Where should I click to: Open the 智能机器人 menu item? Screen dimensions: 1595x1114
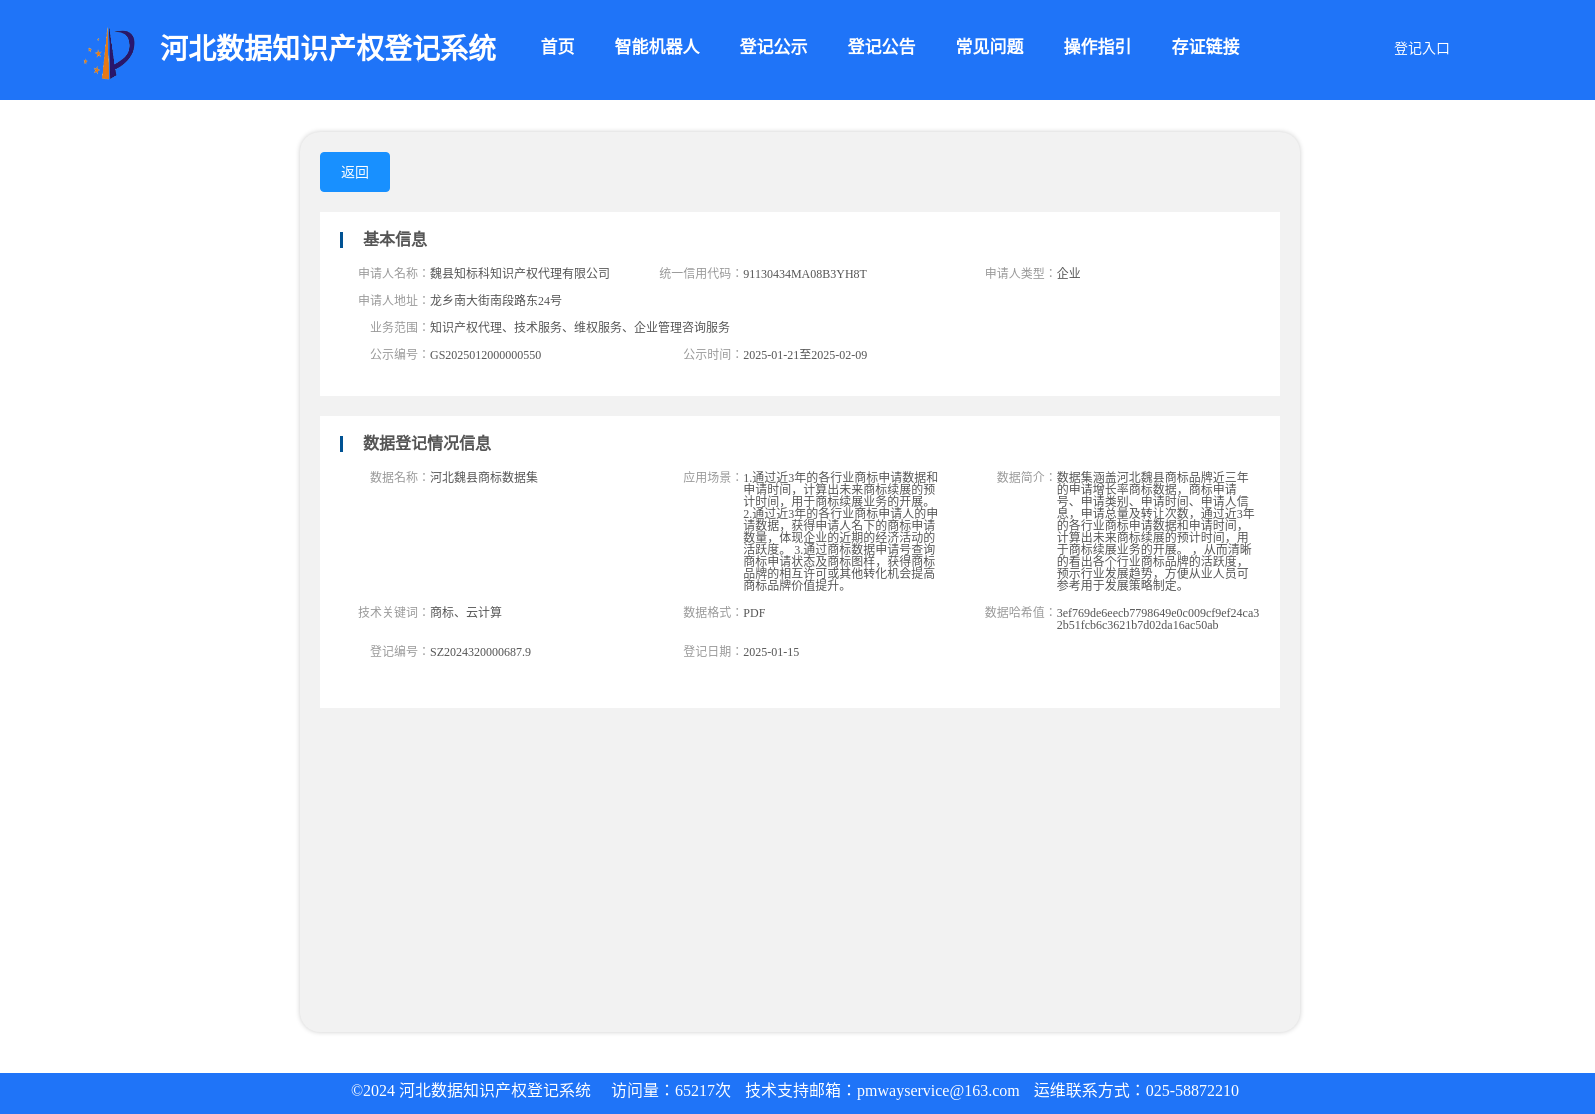click(657, 47)
